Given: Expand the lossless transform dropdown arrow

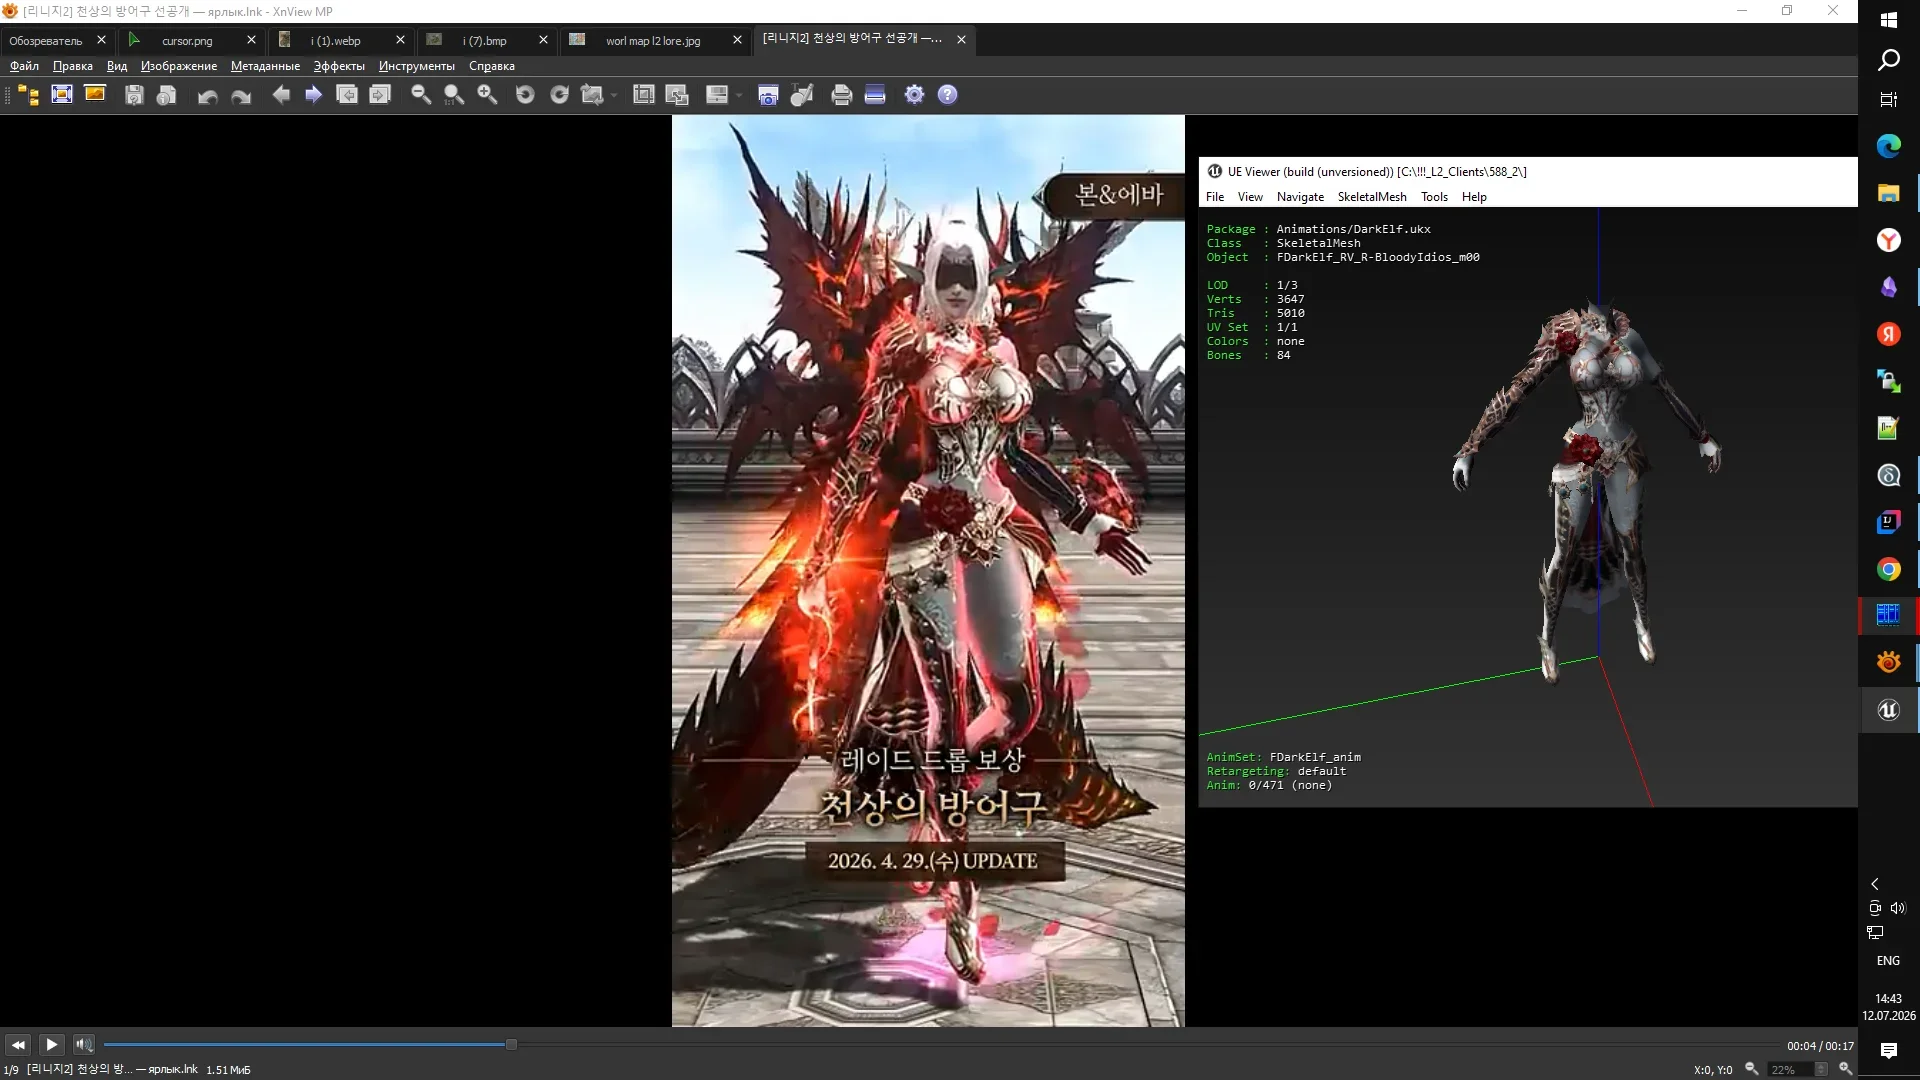Looking at the screenshot, I should pos(613,95).
